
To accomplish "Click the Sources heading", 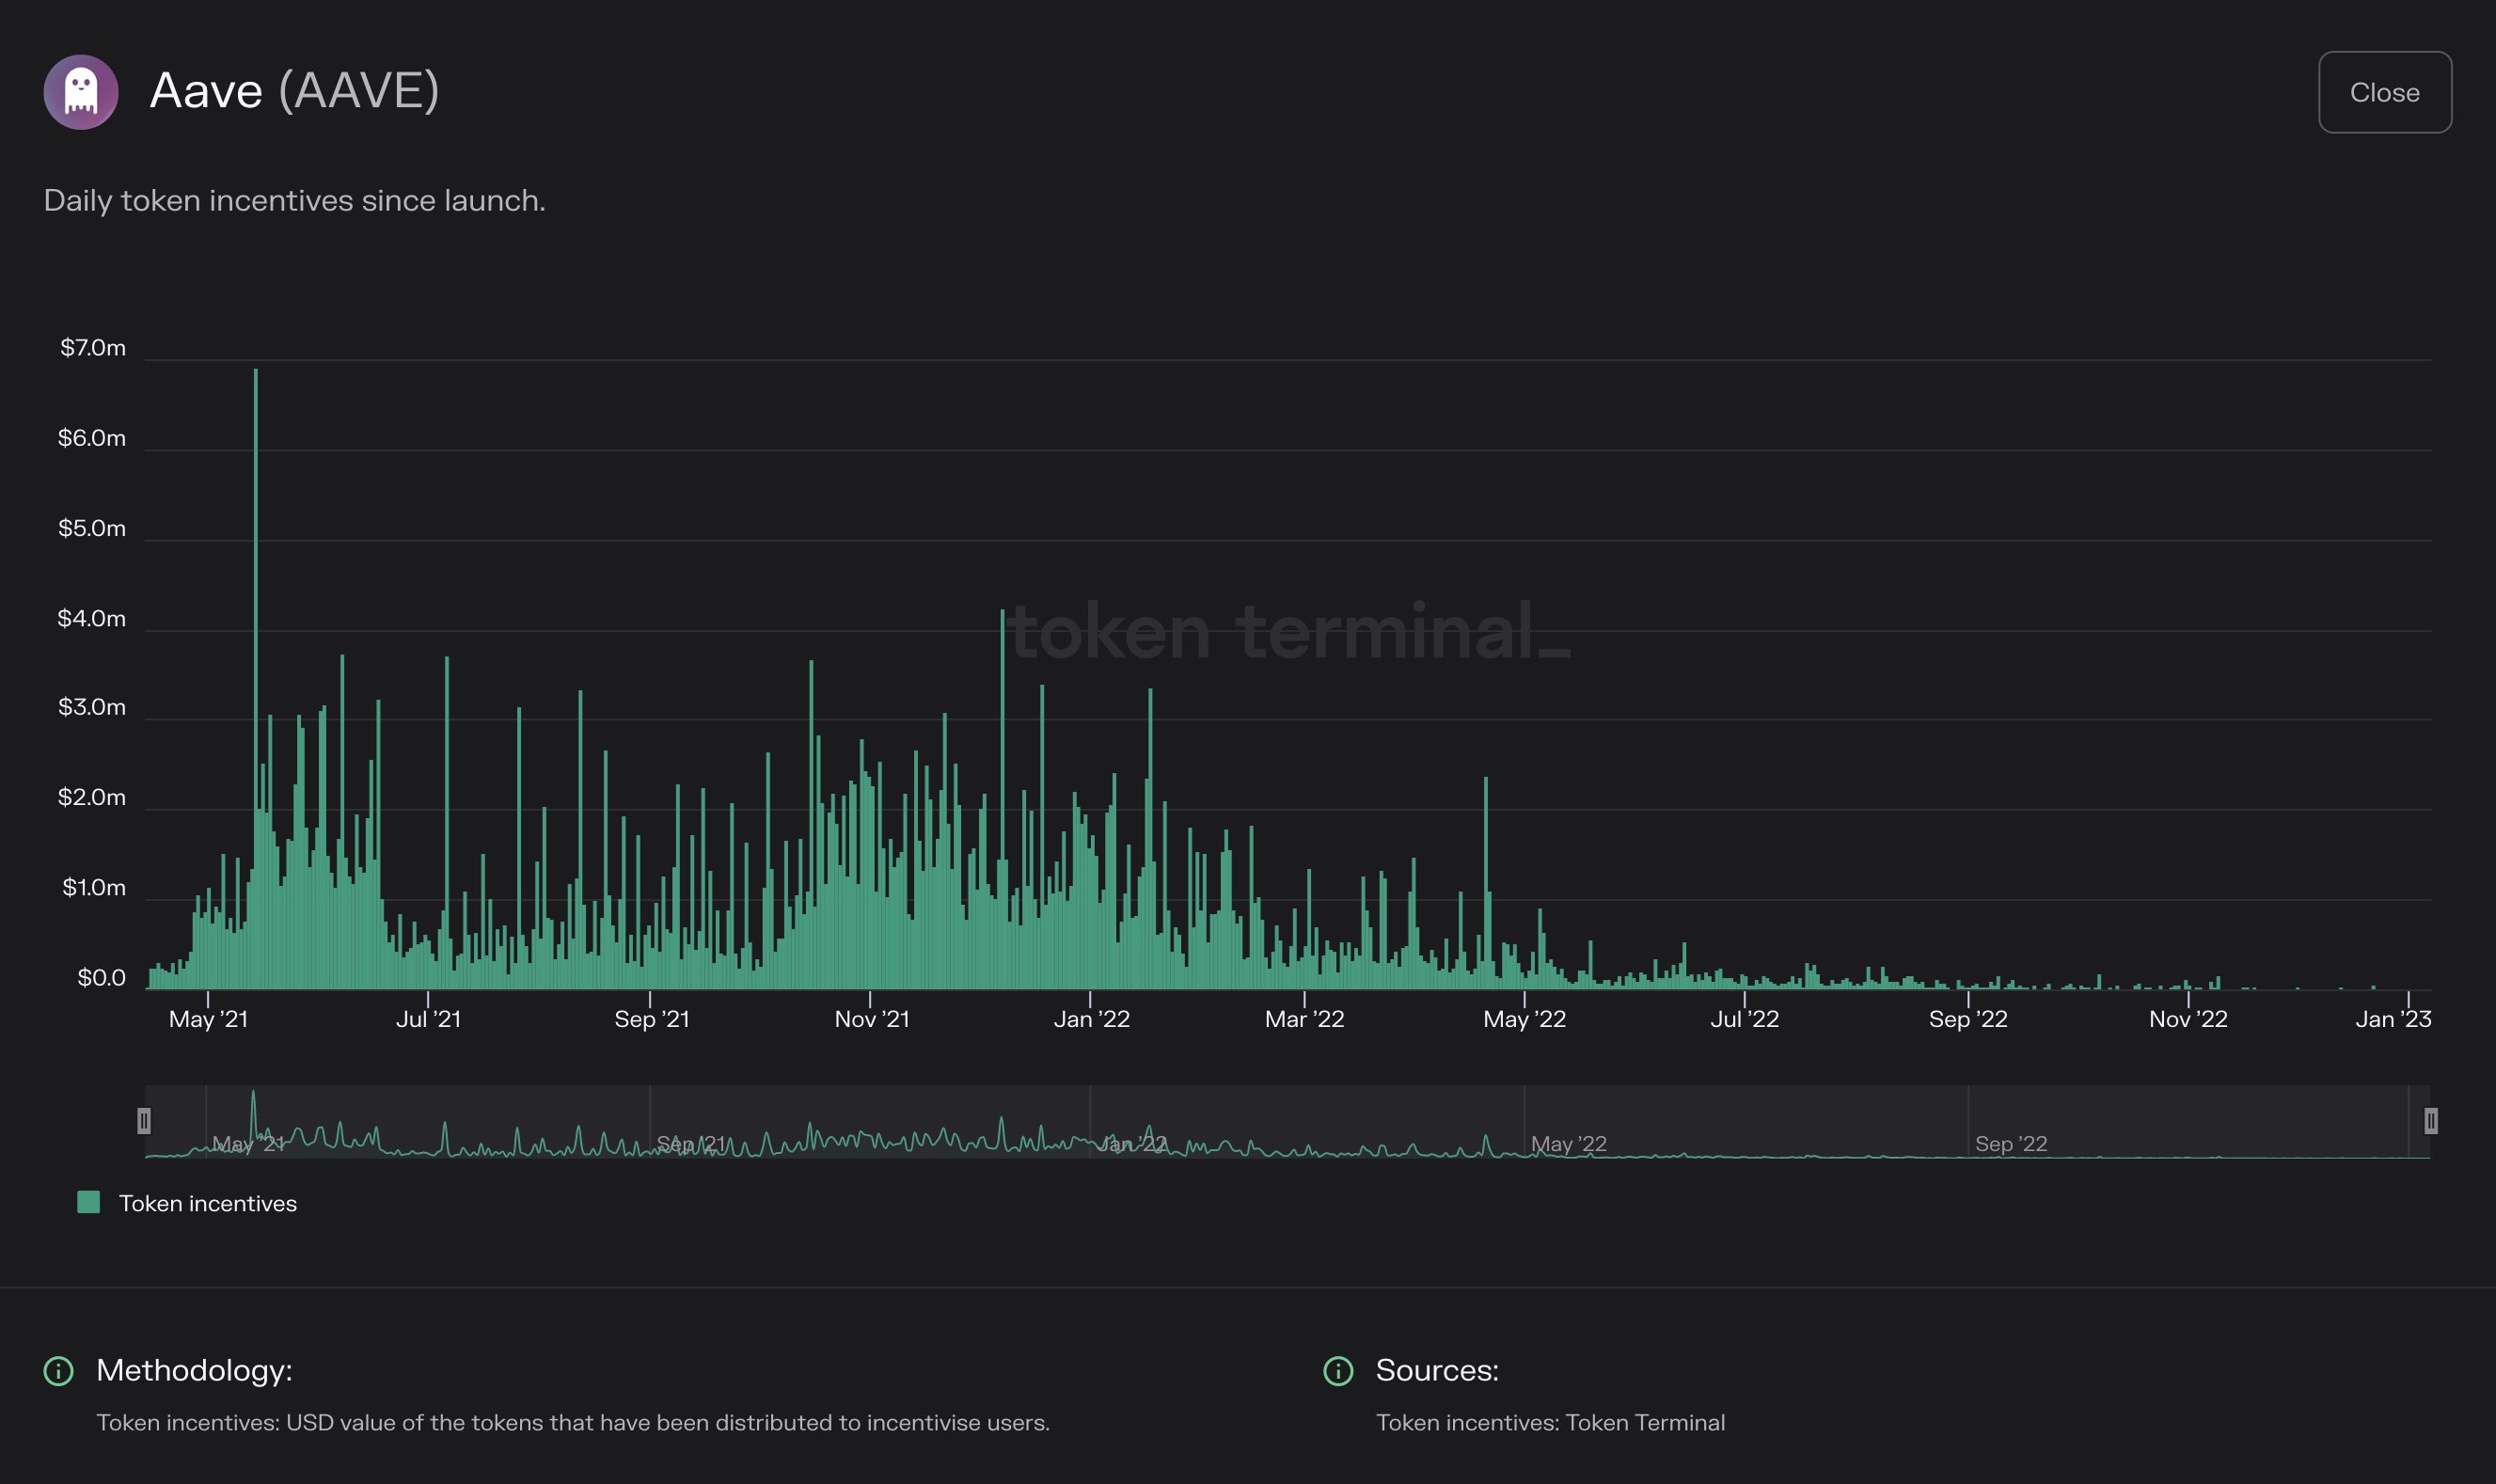I will [x=1437, y=1370].
